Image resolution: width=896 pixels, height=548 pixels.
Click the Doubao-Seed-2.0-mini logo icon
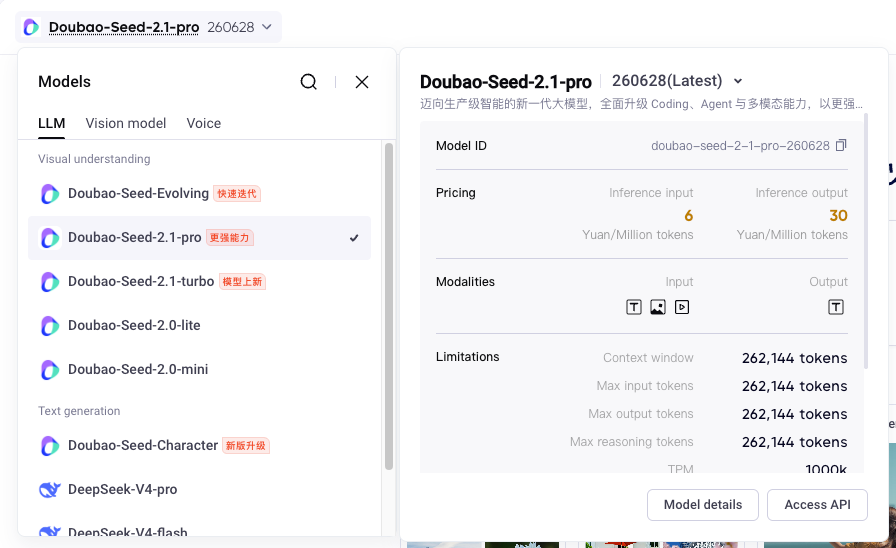tap(50, 370)
